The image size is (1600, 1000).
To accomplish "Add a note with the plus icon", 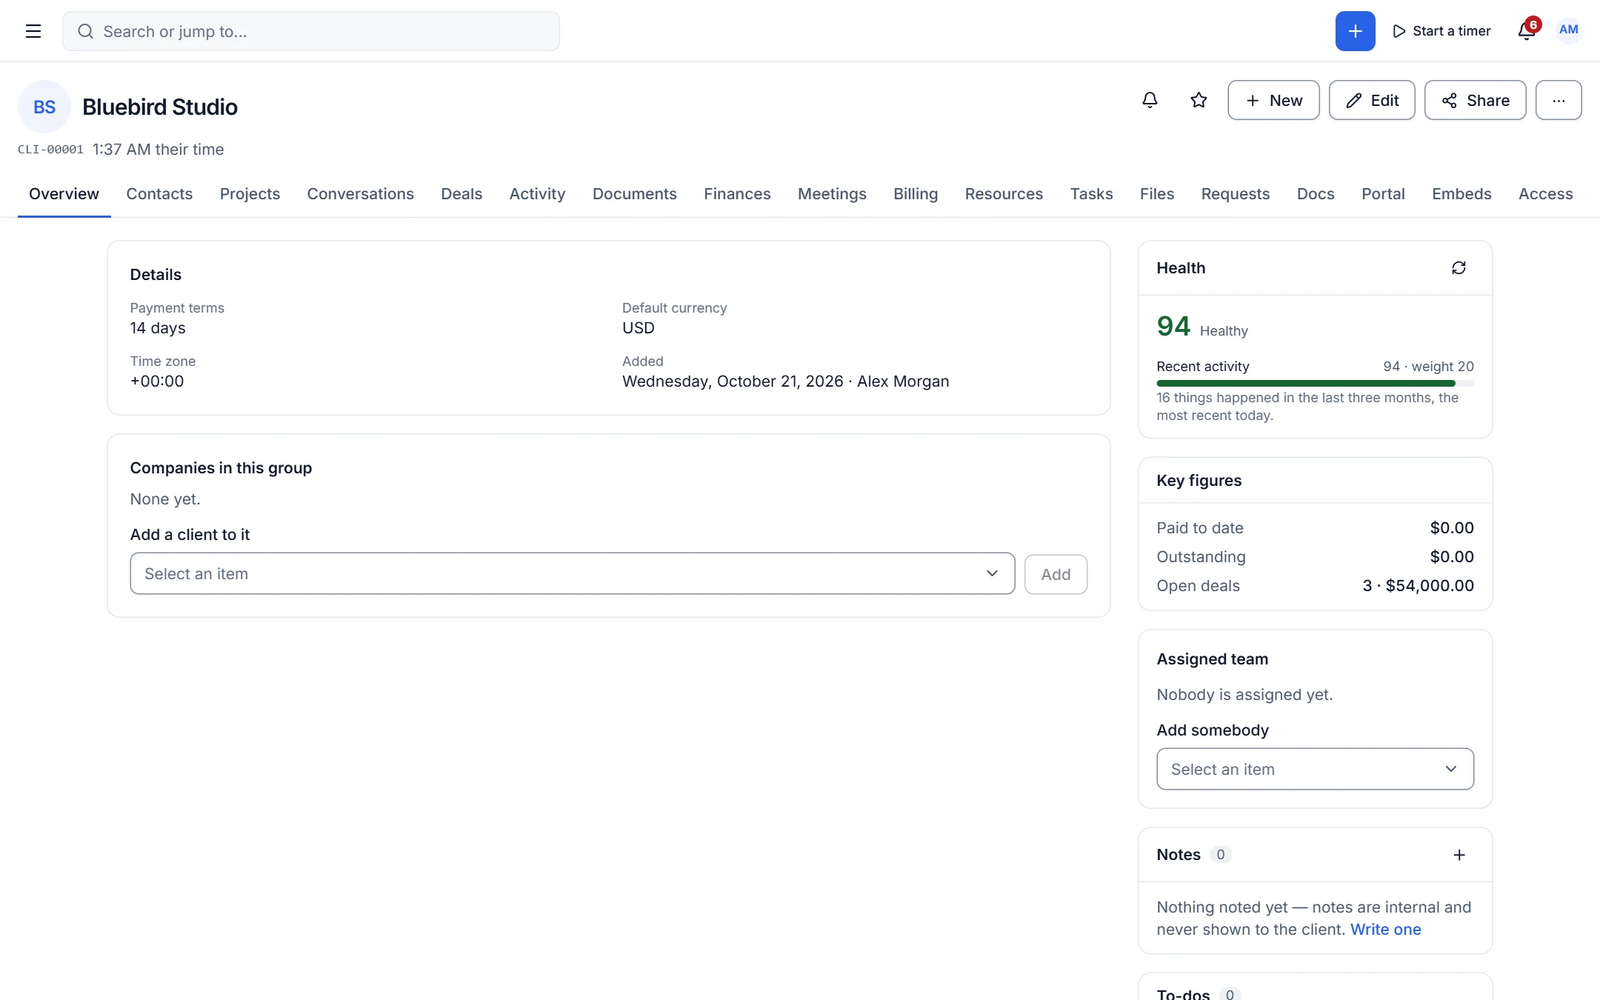I will point(1459,855).
